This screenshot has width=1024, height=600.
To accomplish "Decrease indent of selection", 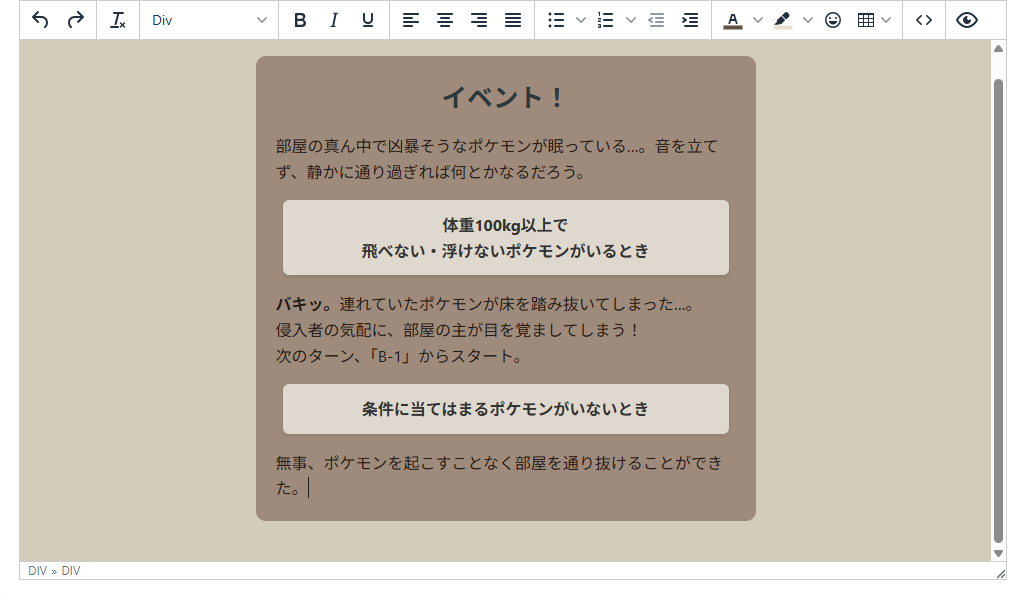I will coord(656,20).
